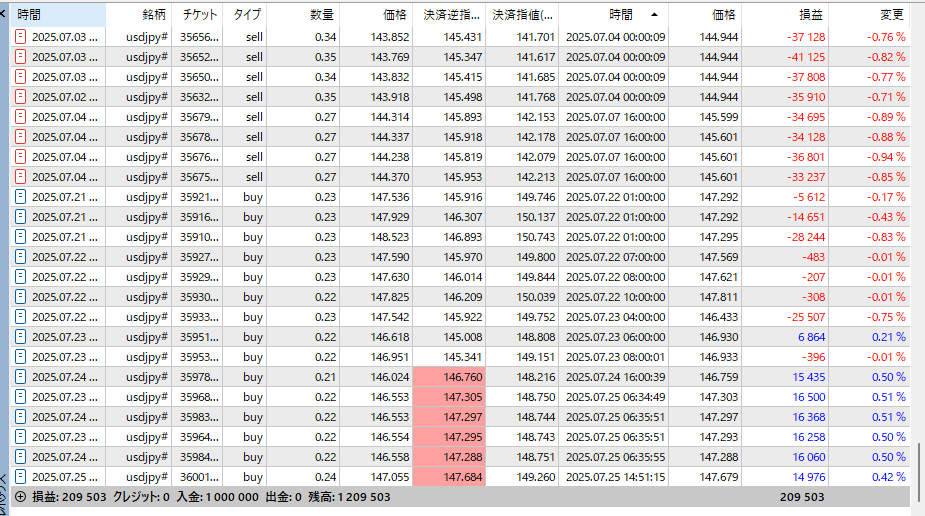Screen dimensions: 925x516
Task: Click buy deal icon for ticket 35953
Action: coord(20,357)
